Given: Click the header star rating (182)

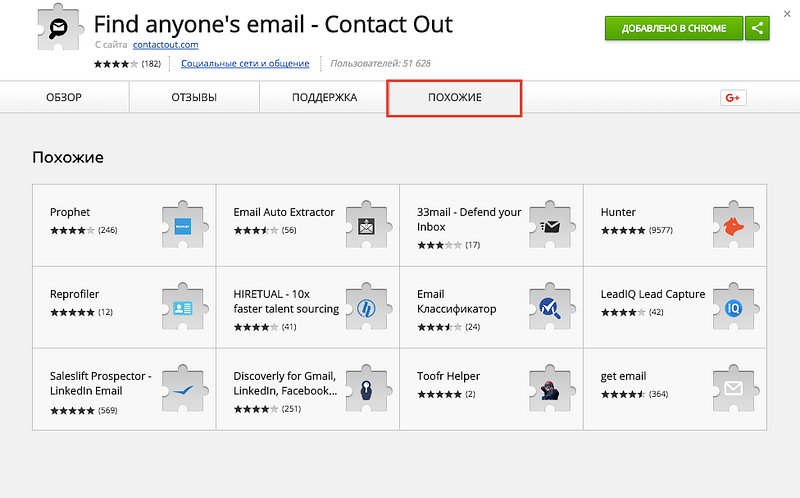Looking at the screenshot, I should (127, 64).
